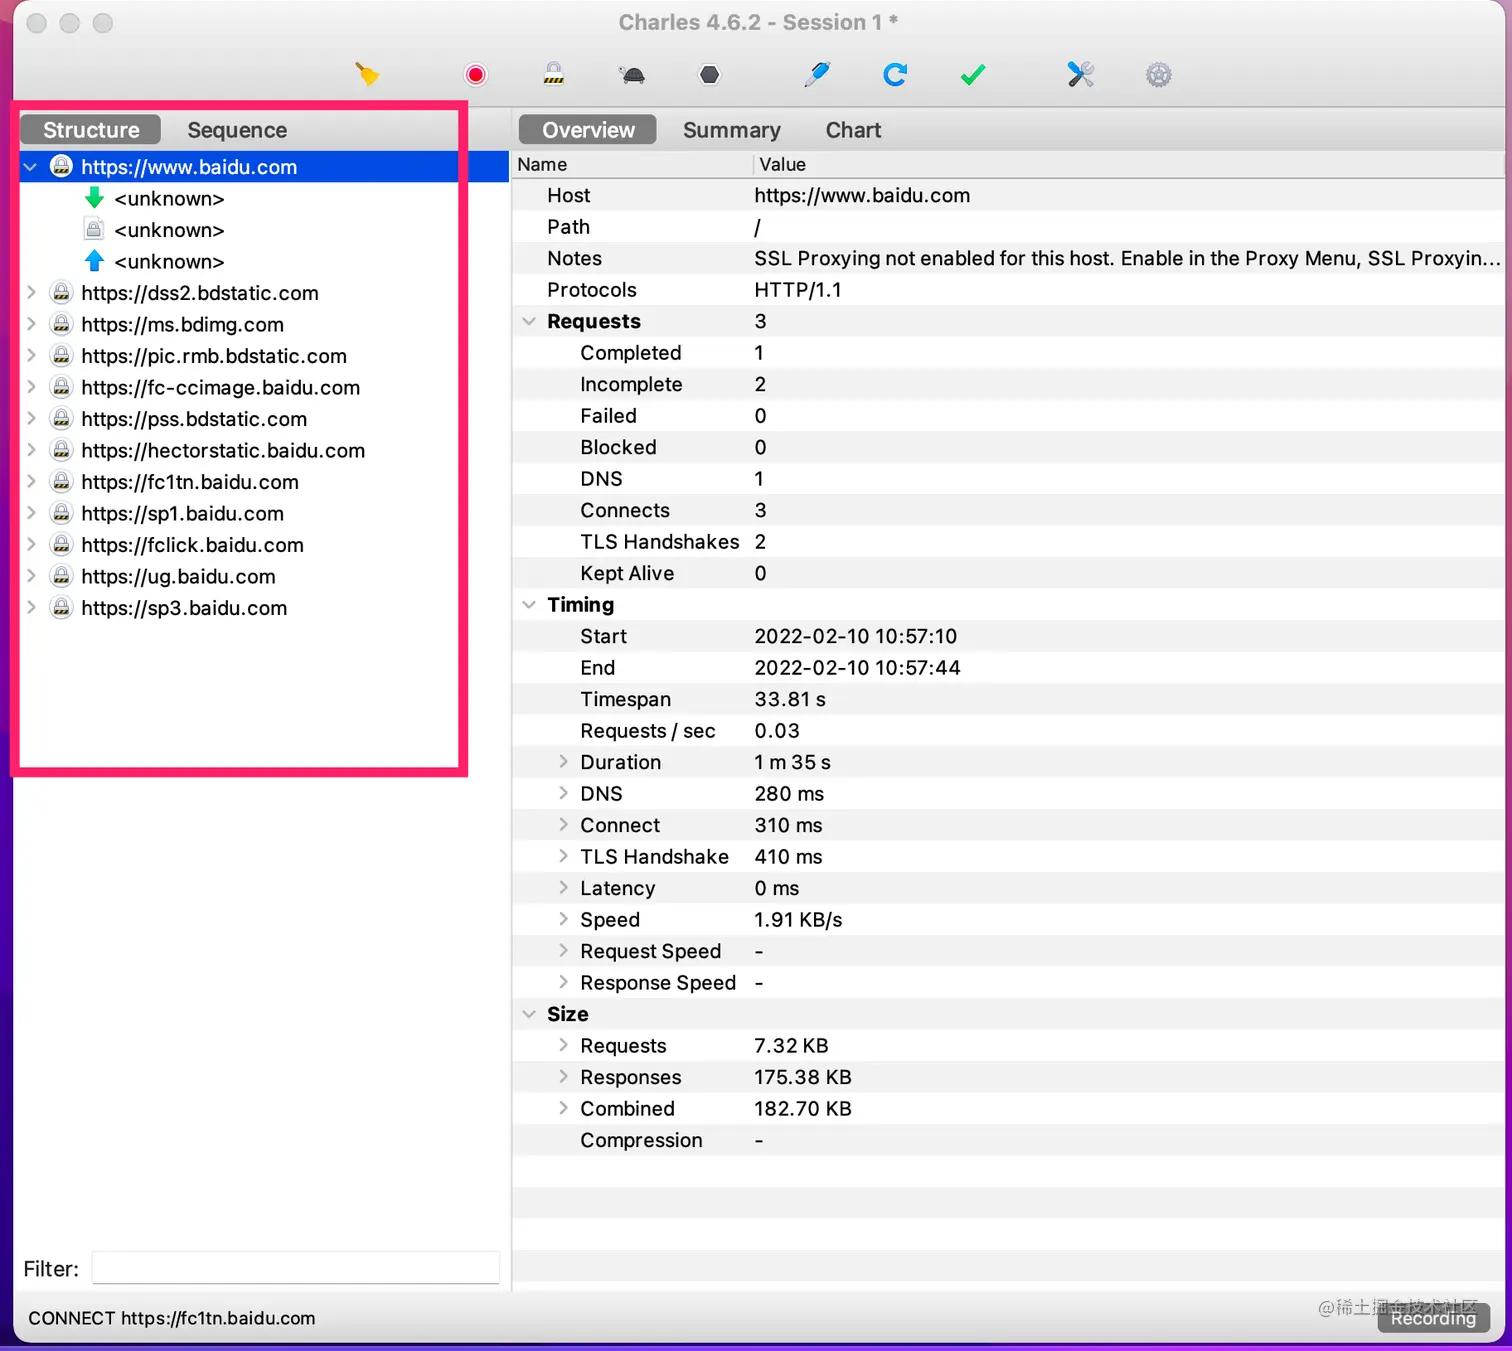Click the Value column header
1512x1351 pixels.
(x=1128, y=164)
